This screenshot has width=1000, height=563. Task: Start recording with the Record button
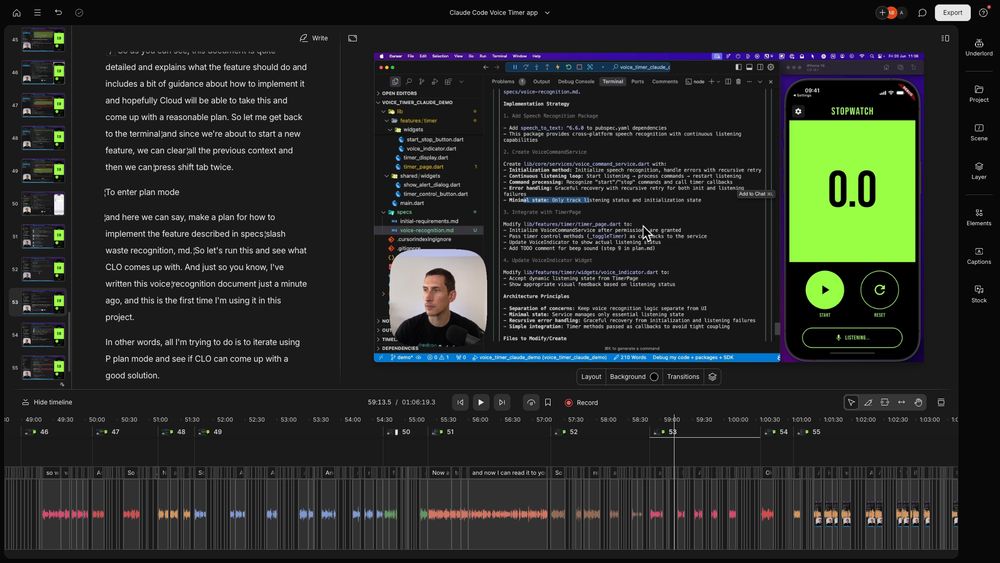pyautogui.click(x=582, y=402)
